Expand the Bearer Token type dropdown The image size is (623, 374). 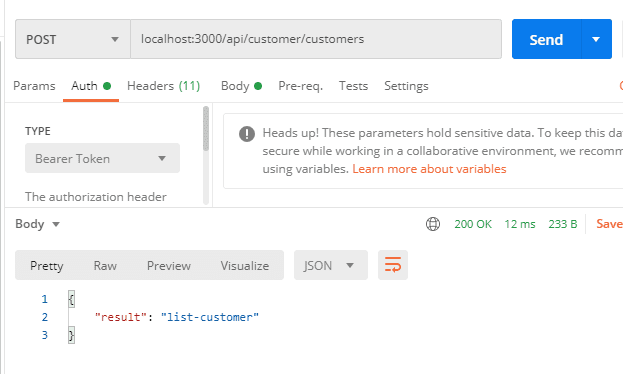pos(102,158)
